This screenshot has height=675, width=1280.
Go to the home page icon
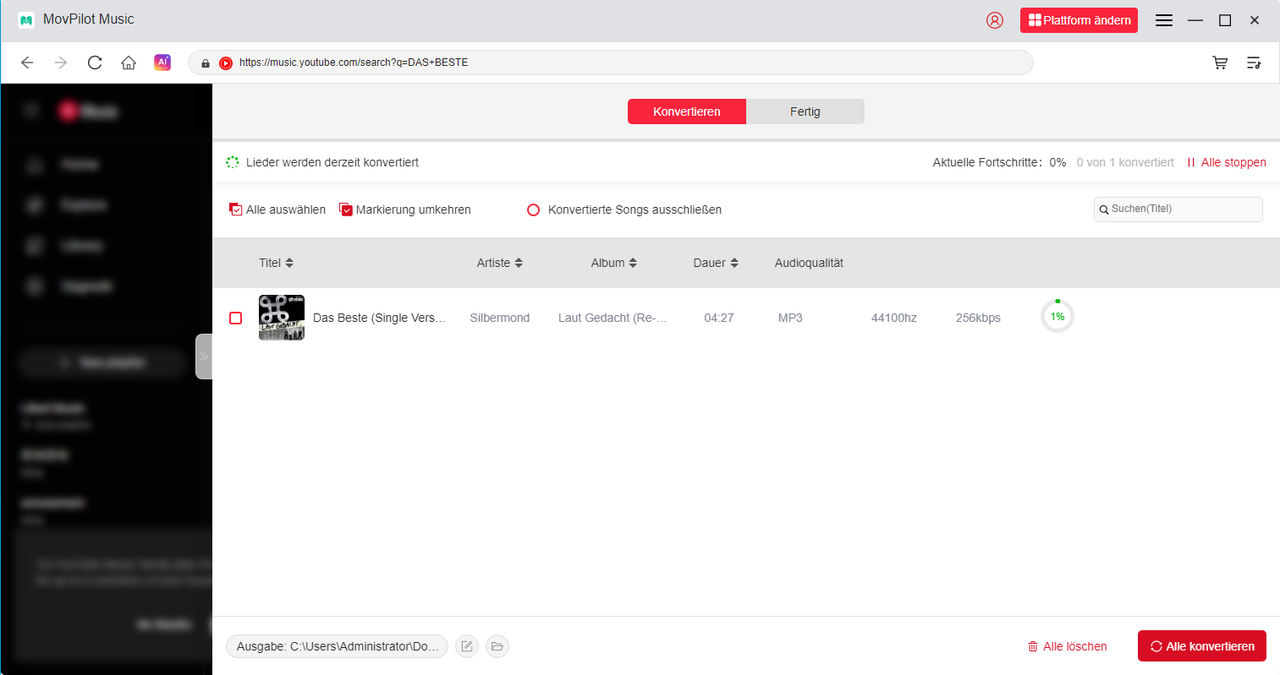[x=128, y=62]
